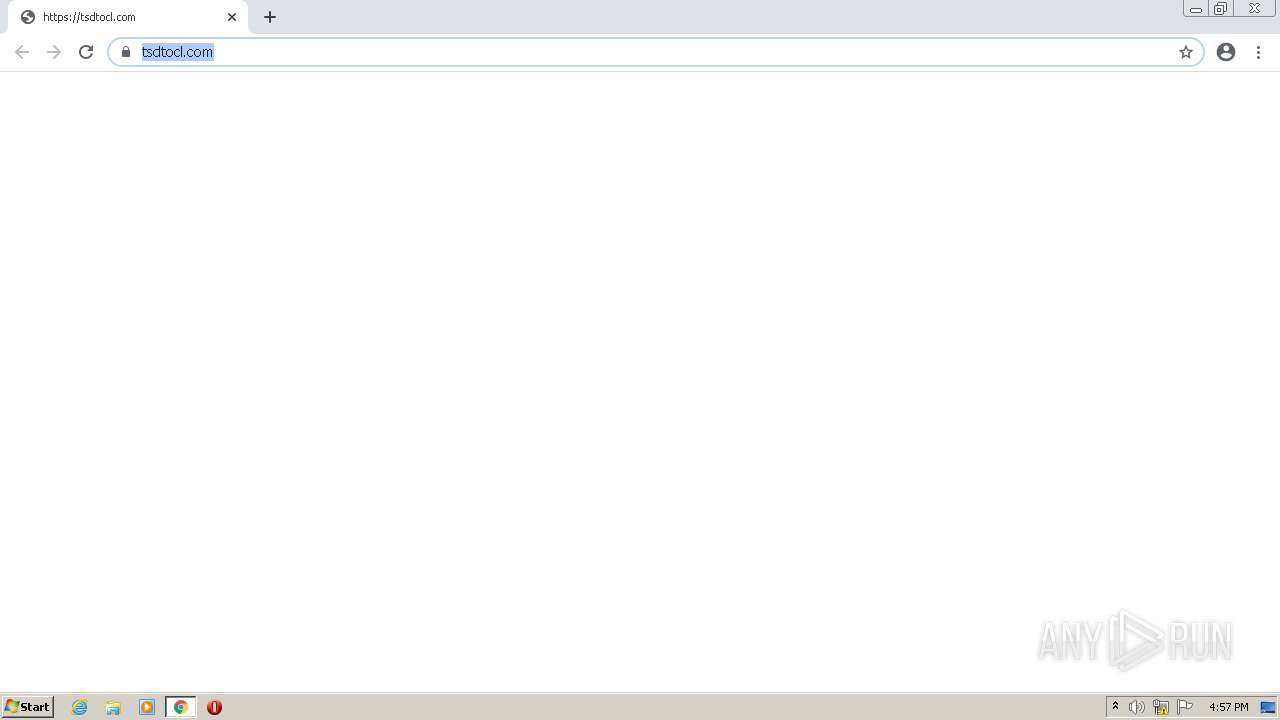Open Windows Explorer folder icon in taskbar
Viewport: 1280px width, 720px height.
[113, 707]
